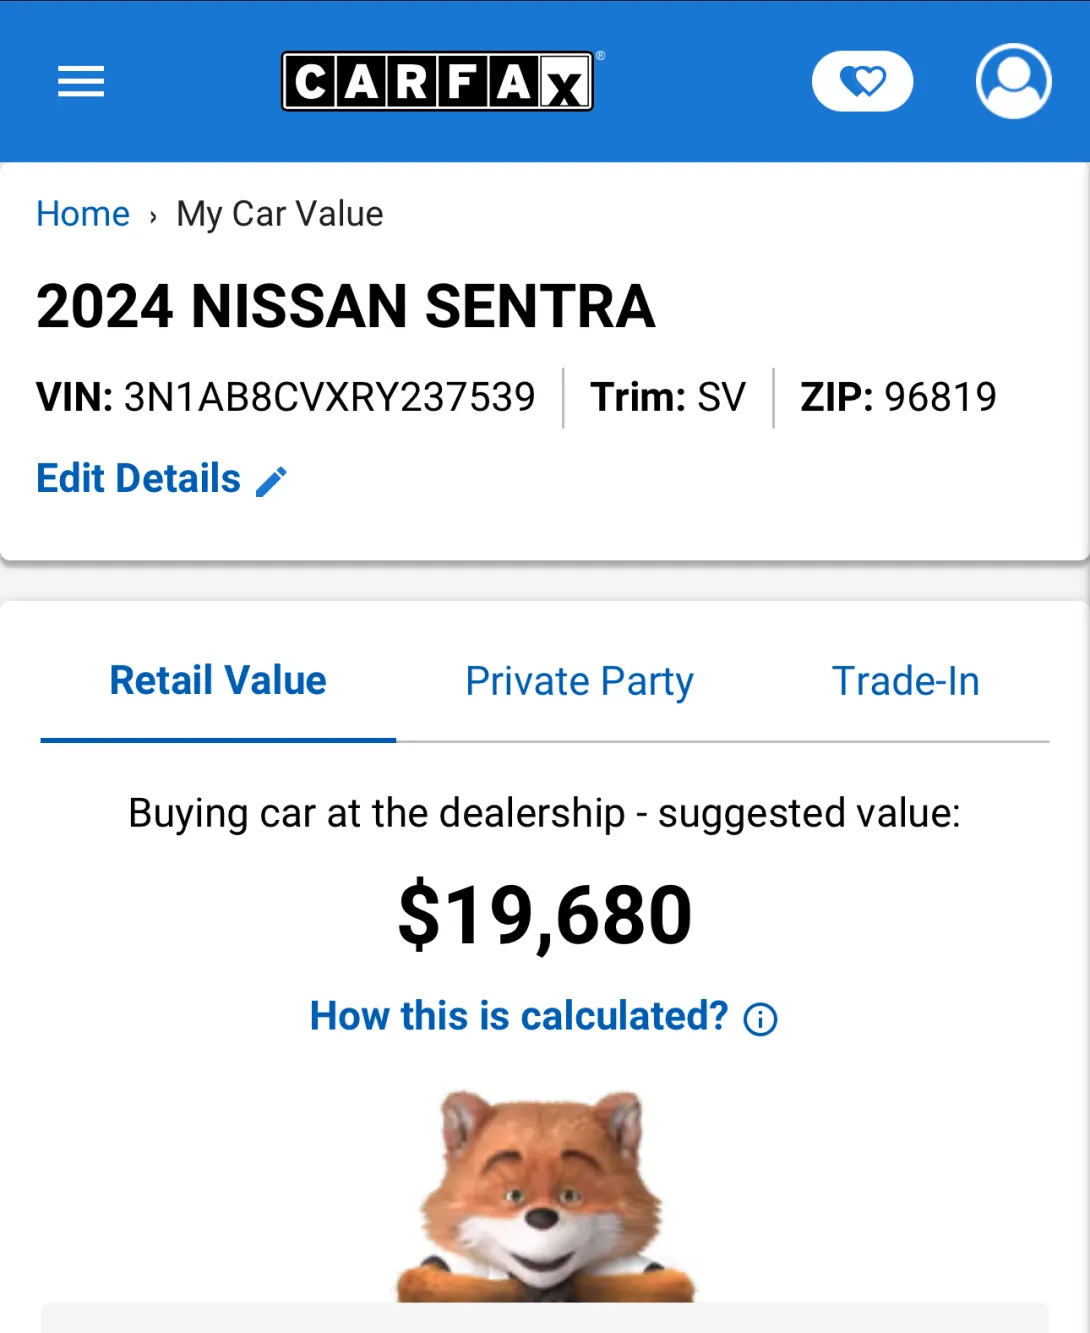Select the Retail Value tab

pyautogui.click(x=218, y=681)
